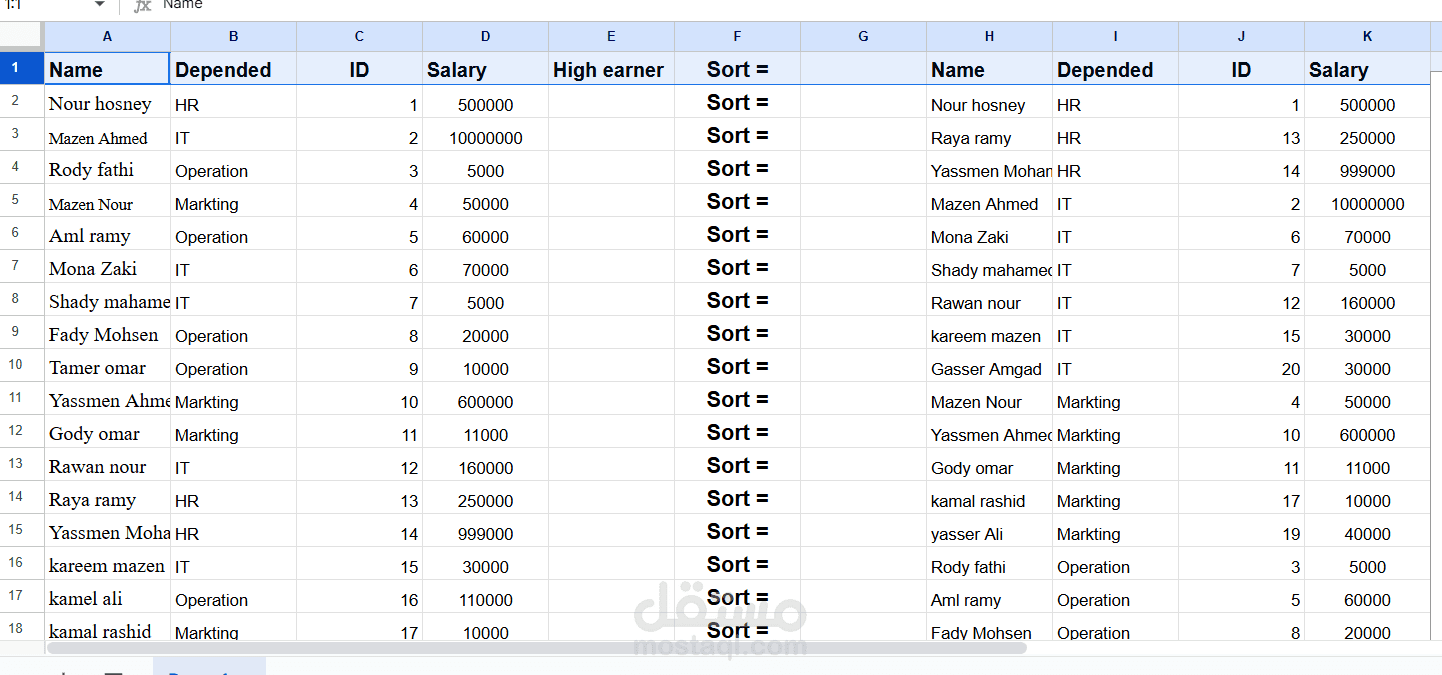Select the ID header in column J
The width and height of the screenshot is (1442, 675).
pos(1241,69)
